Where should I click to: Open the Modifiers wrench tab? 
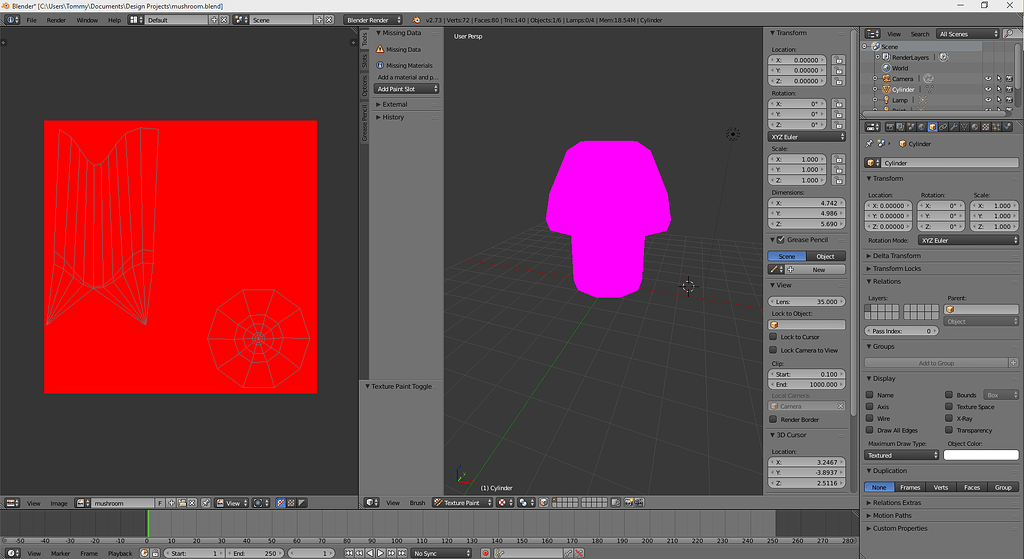953,127
